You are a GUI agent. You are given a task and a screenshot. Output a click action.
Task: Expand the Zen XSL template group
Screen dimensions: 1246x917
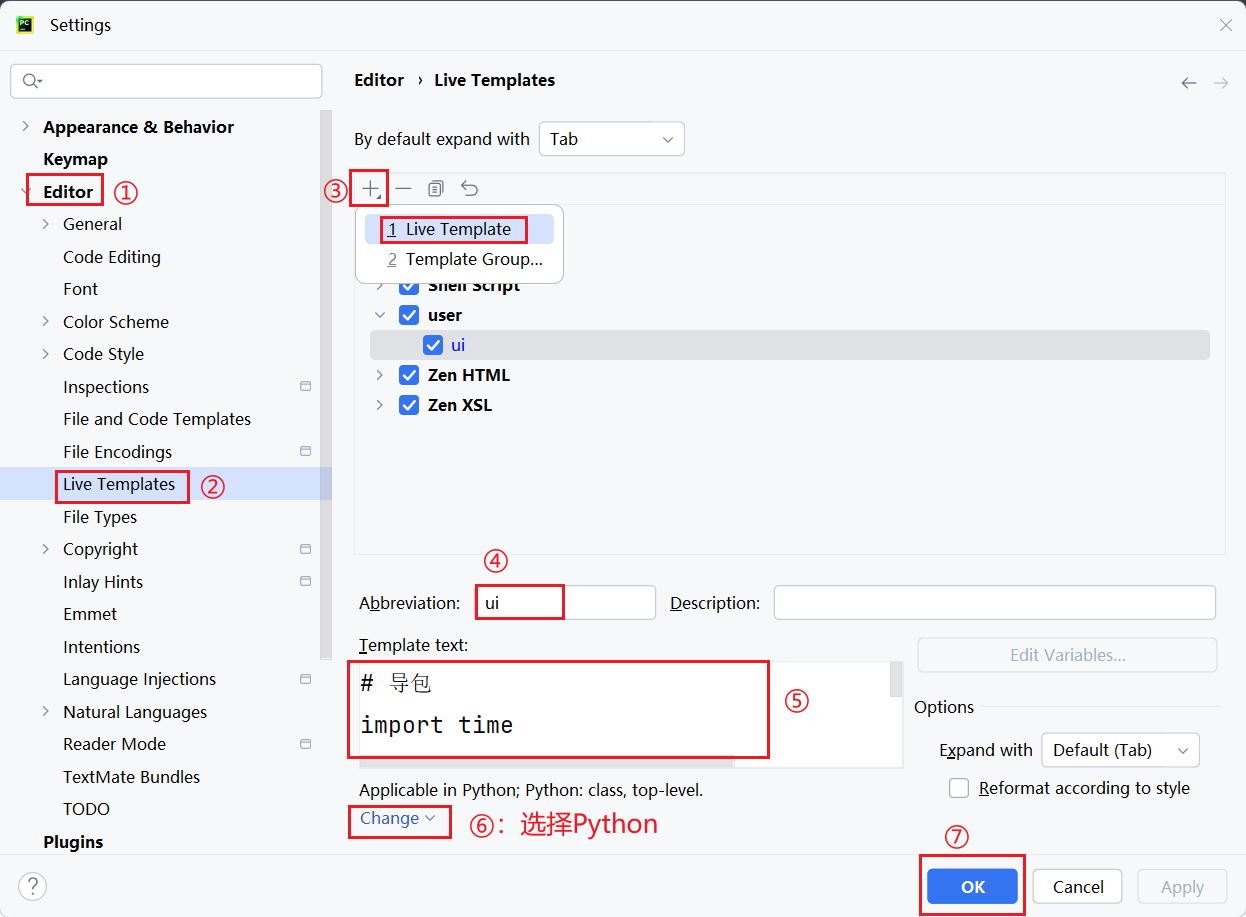(x=379, y=405)
